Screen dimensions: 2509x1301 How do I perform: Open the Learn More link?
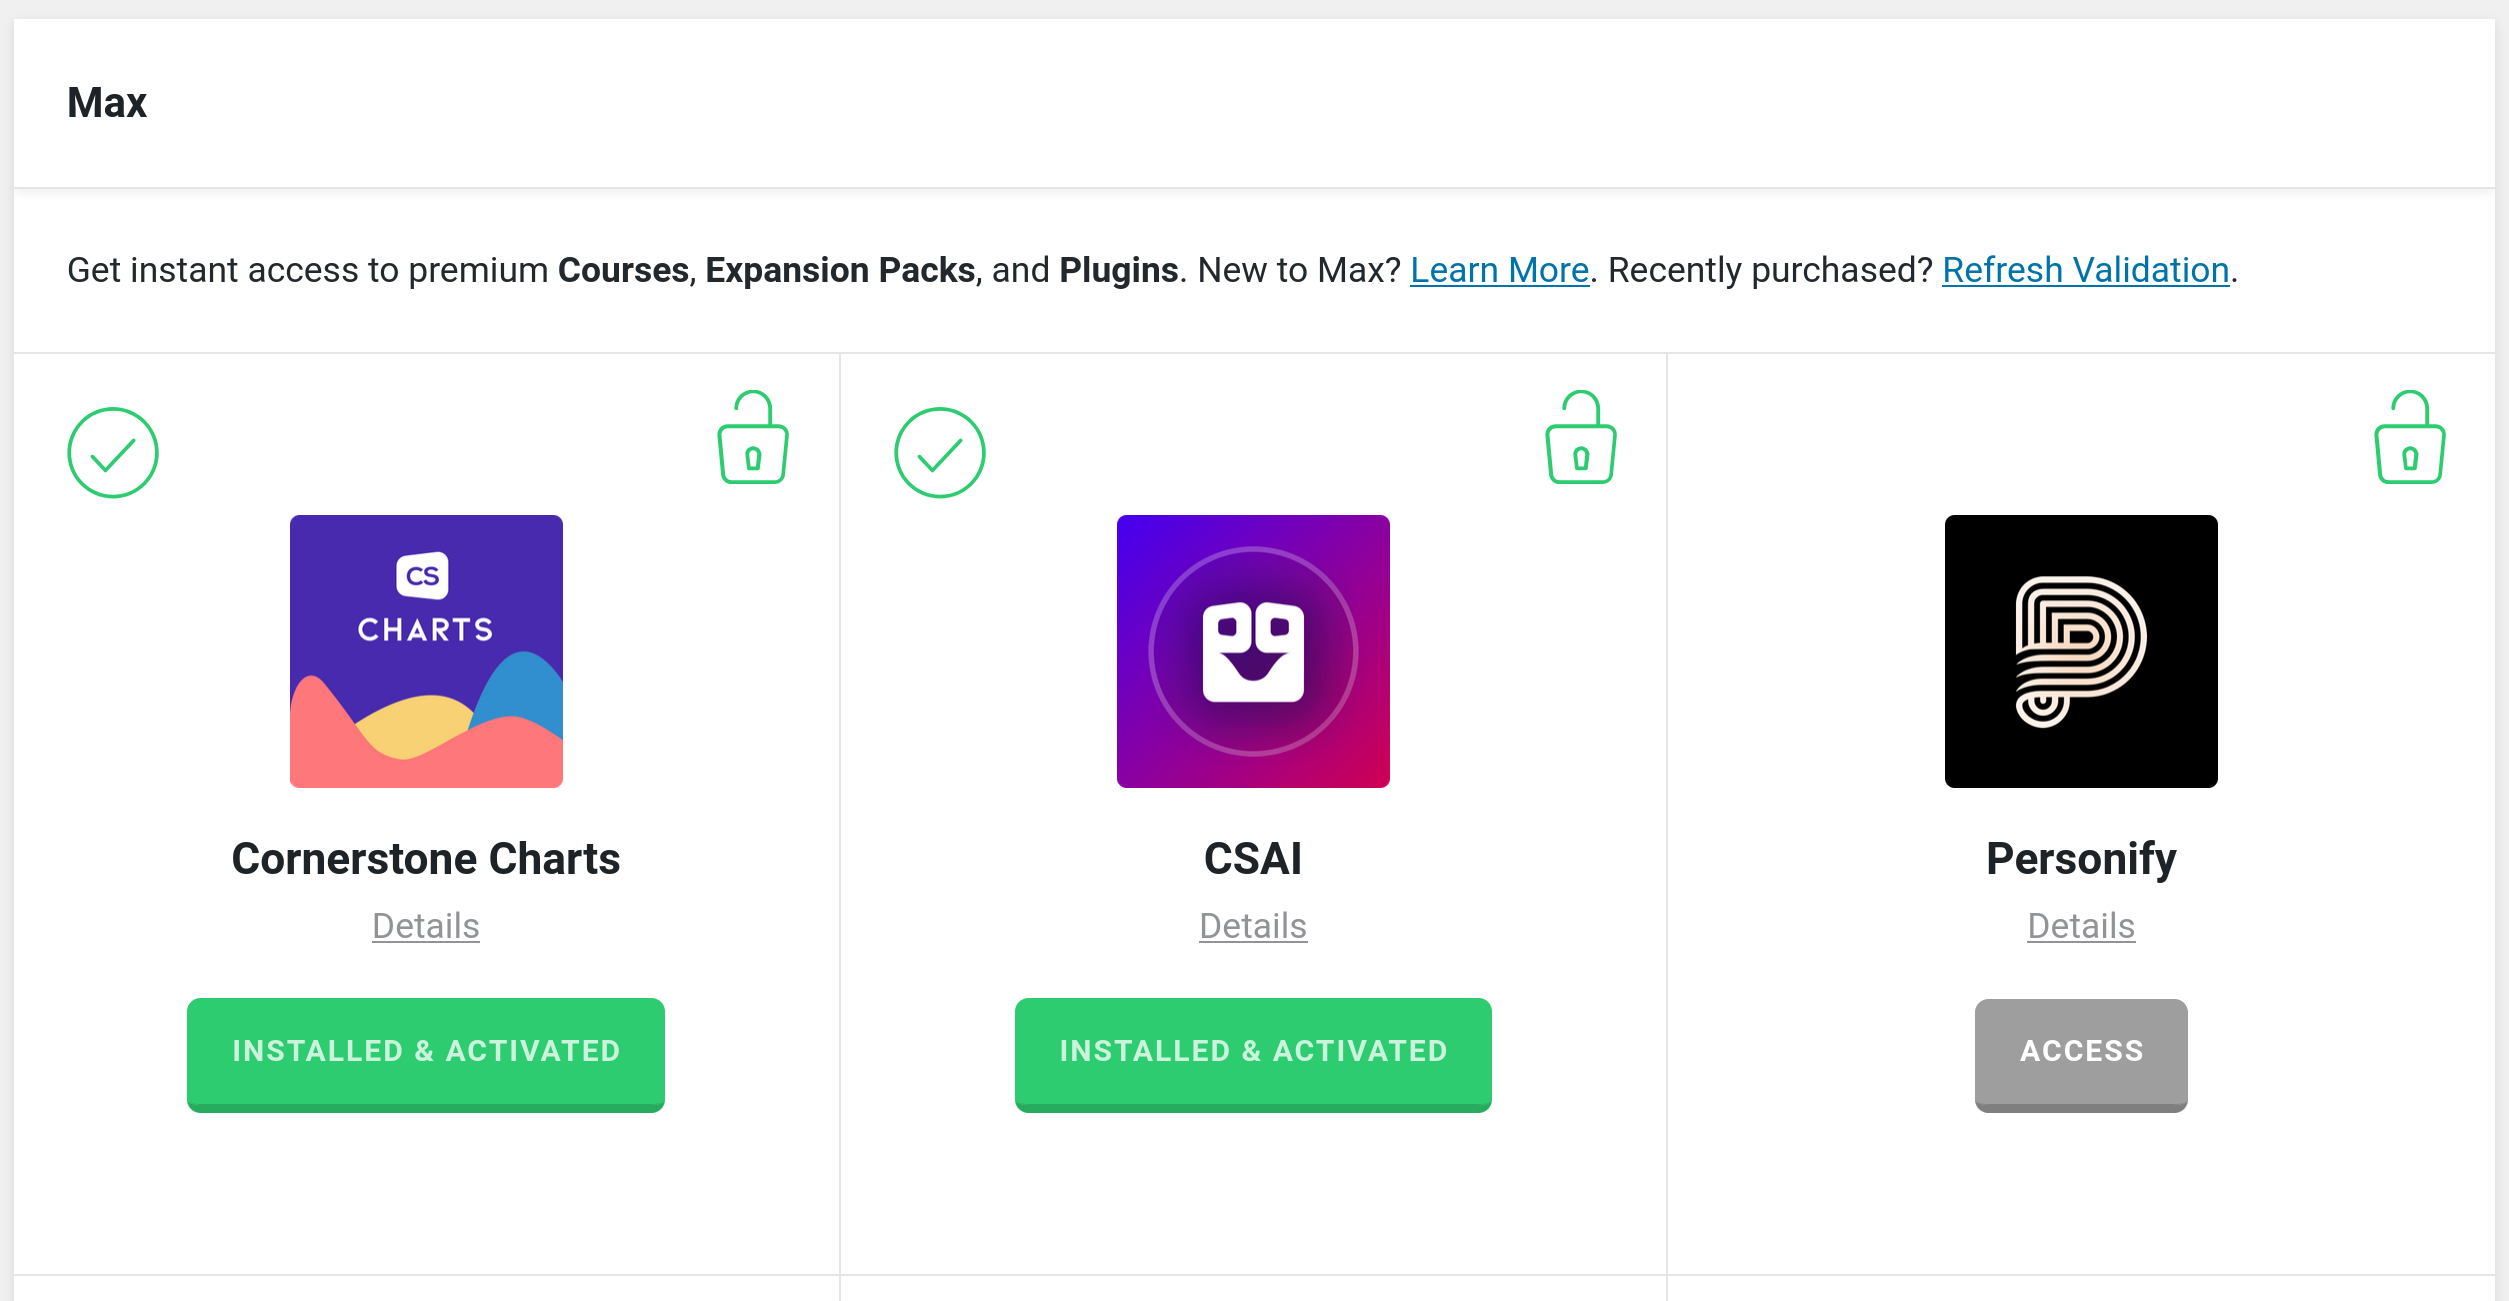[1499, 270]
